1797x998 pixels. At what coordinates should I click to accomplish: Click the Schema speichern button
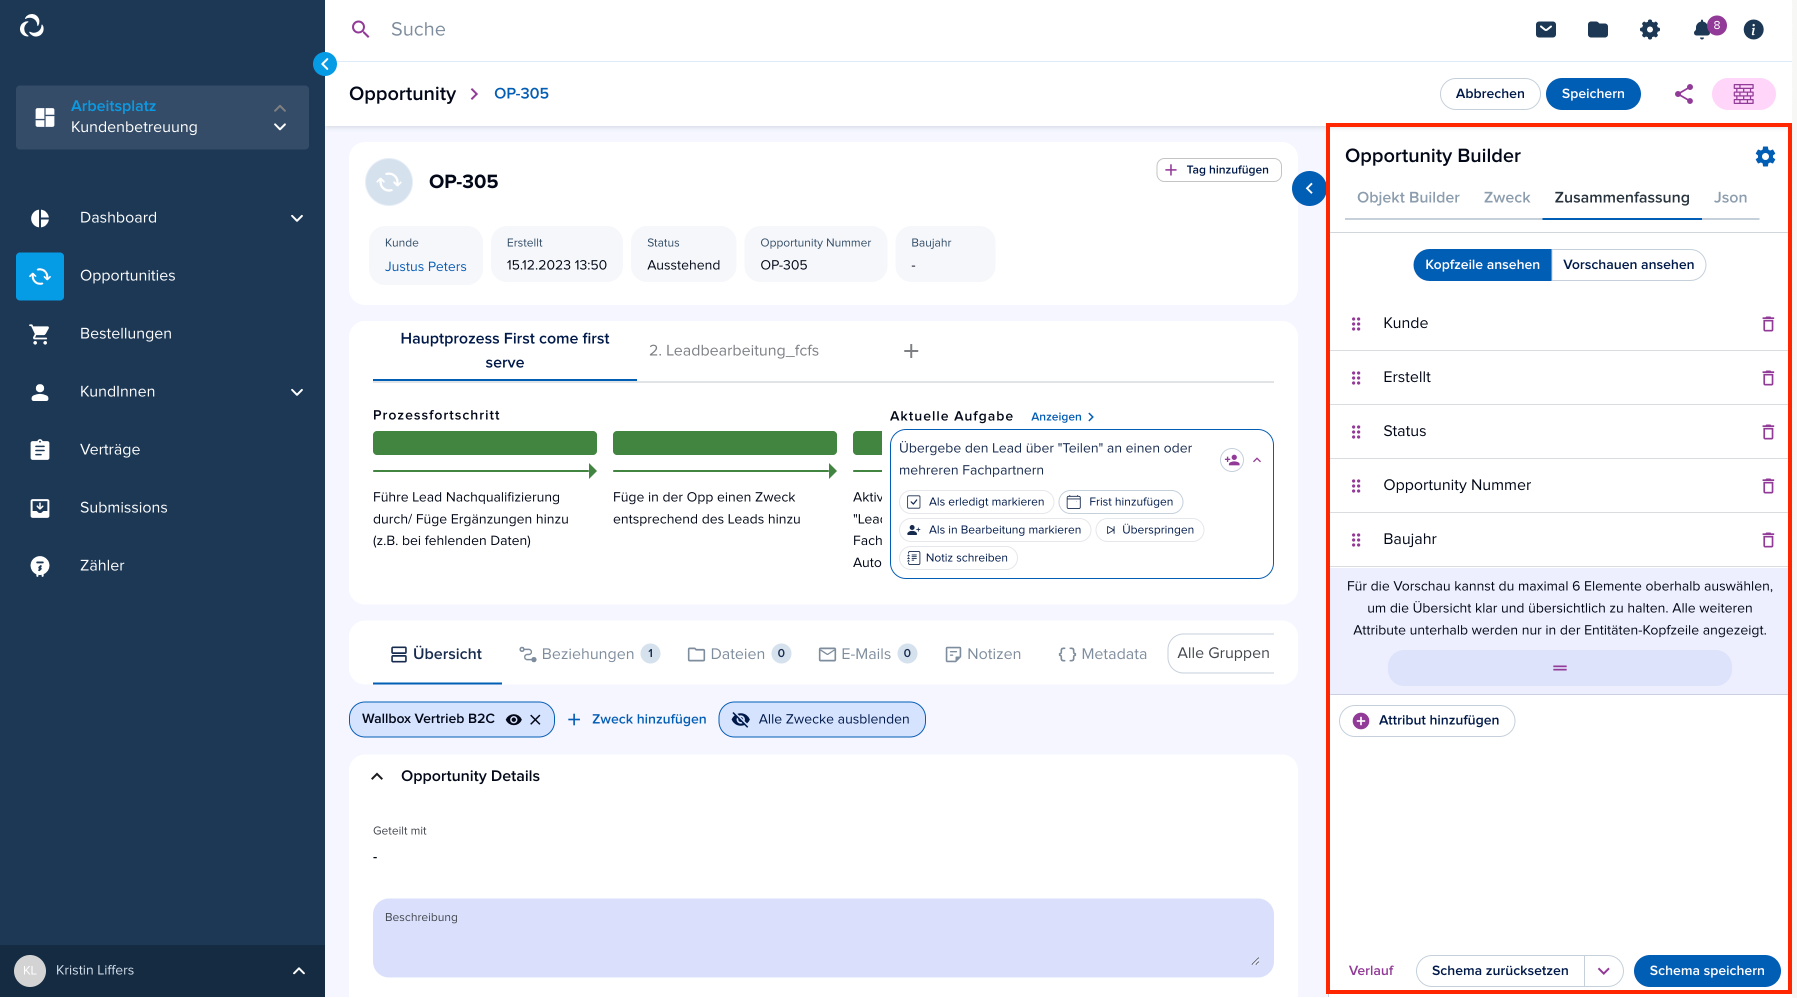pyautogui.click(x=1707, y=971)
